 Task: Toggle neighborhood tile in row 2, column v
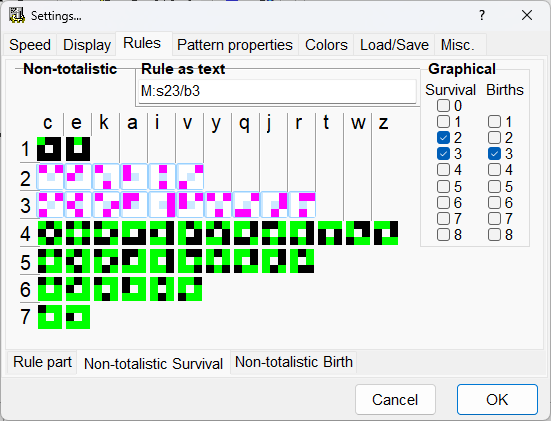[190, 177]
